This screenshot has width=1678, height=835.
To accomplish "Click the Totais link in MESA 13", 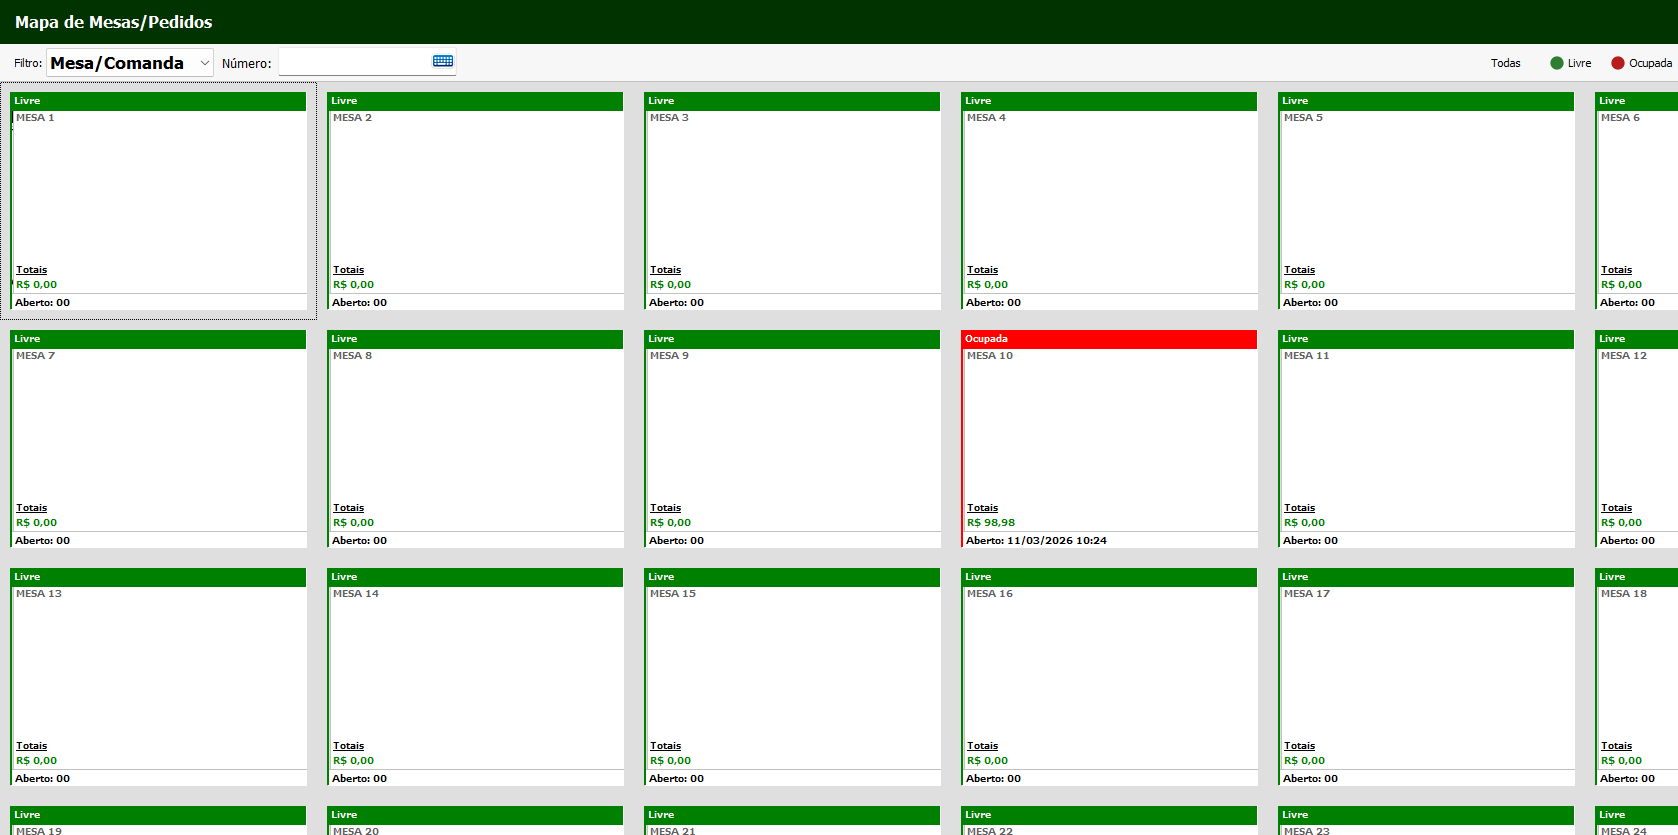I will [31, 746].
